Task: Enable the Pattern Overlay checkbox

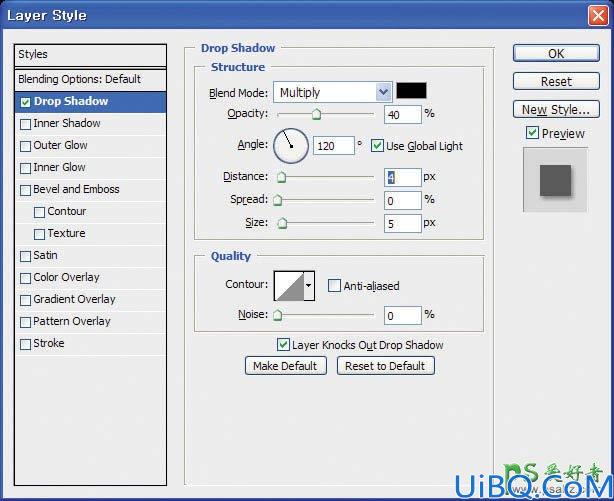Action: (25, 322)
